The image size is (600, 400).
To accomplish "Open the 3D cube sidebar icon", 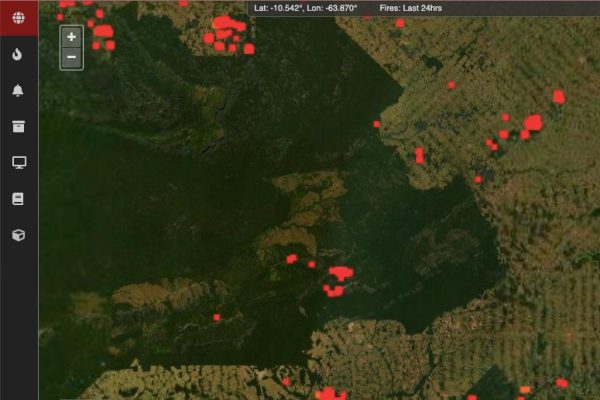I will [18, 235].
